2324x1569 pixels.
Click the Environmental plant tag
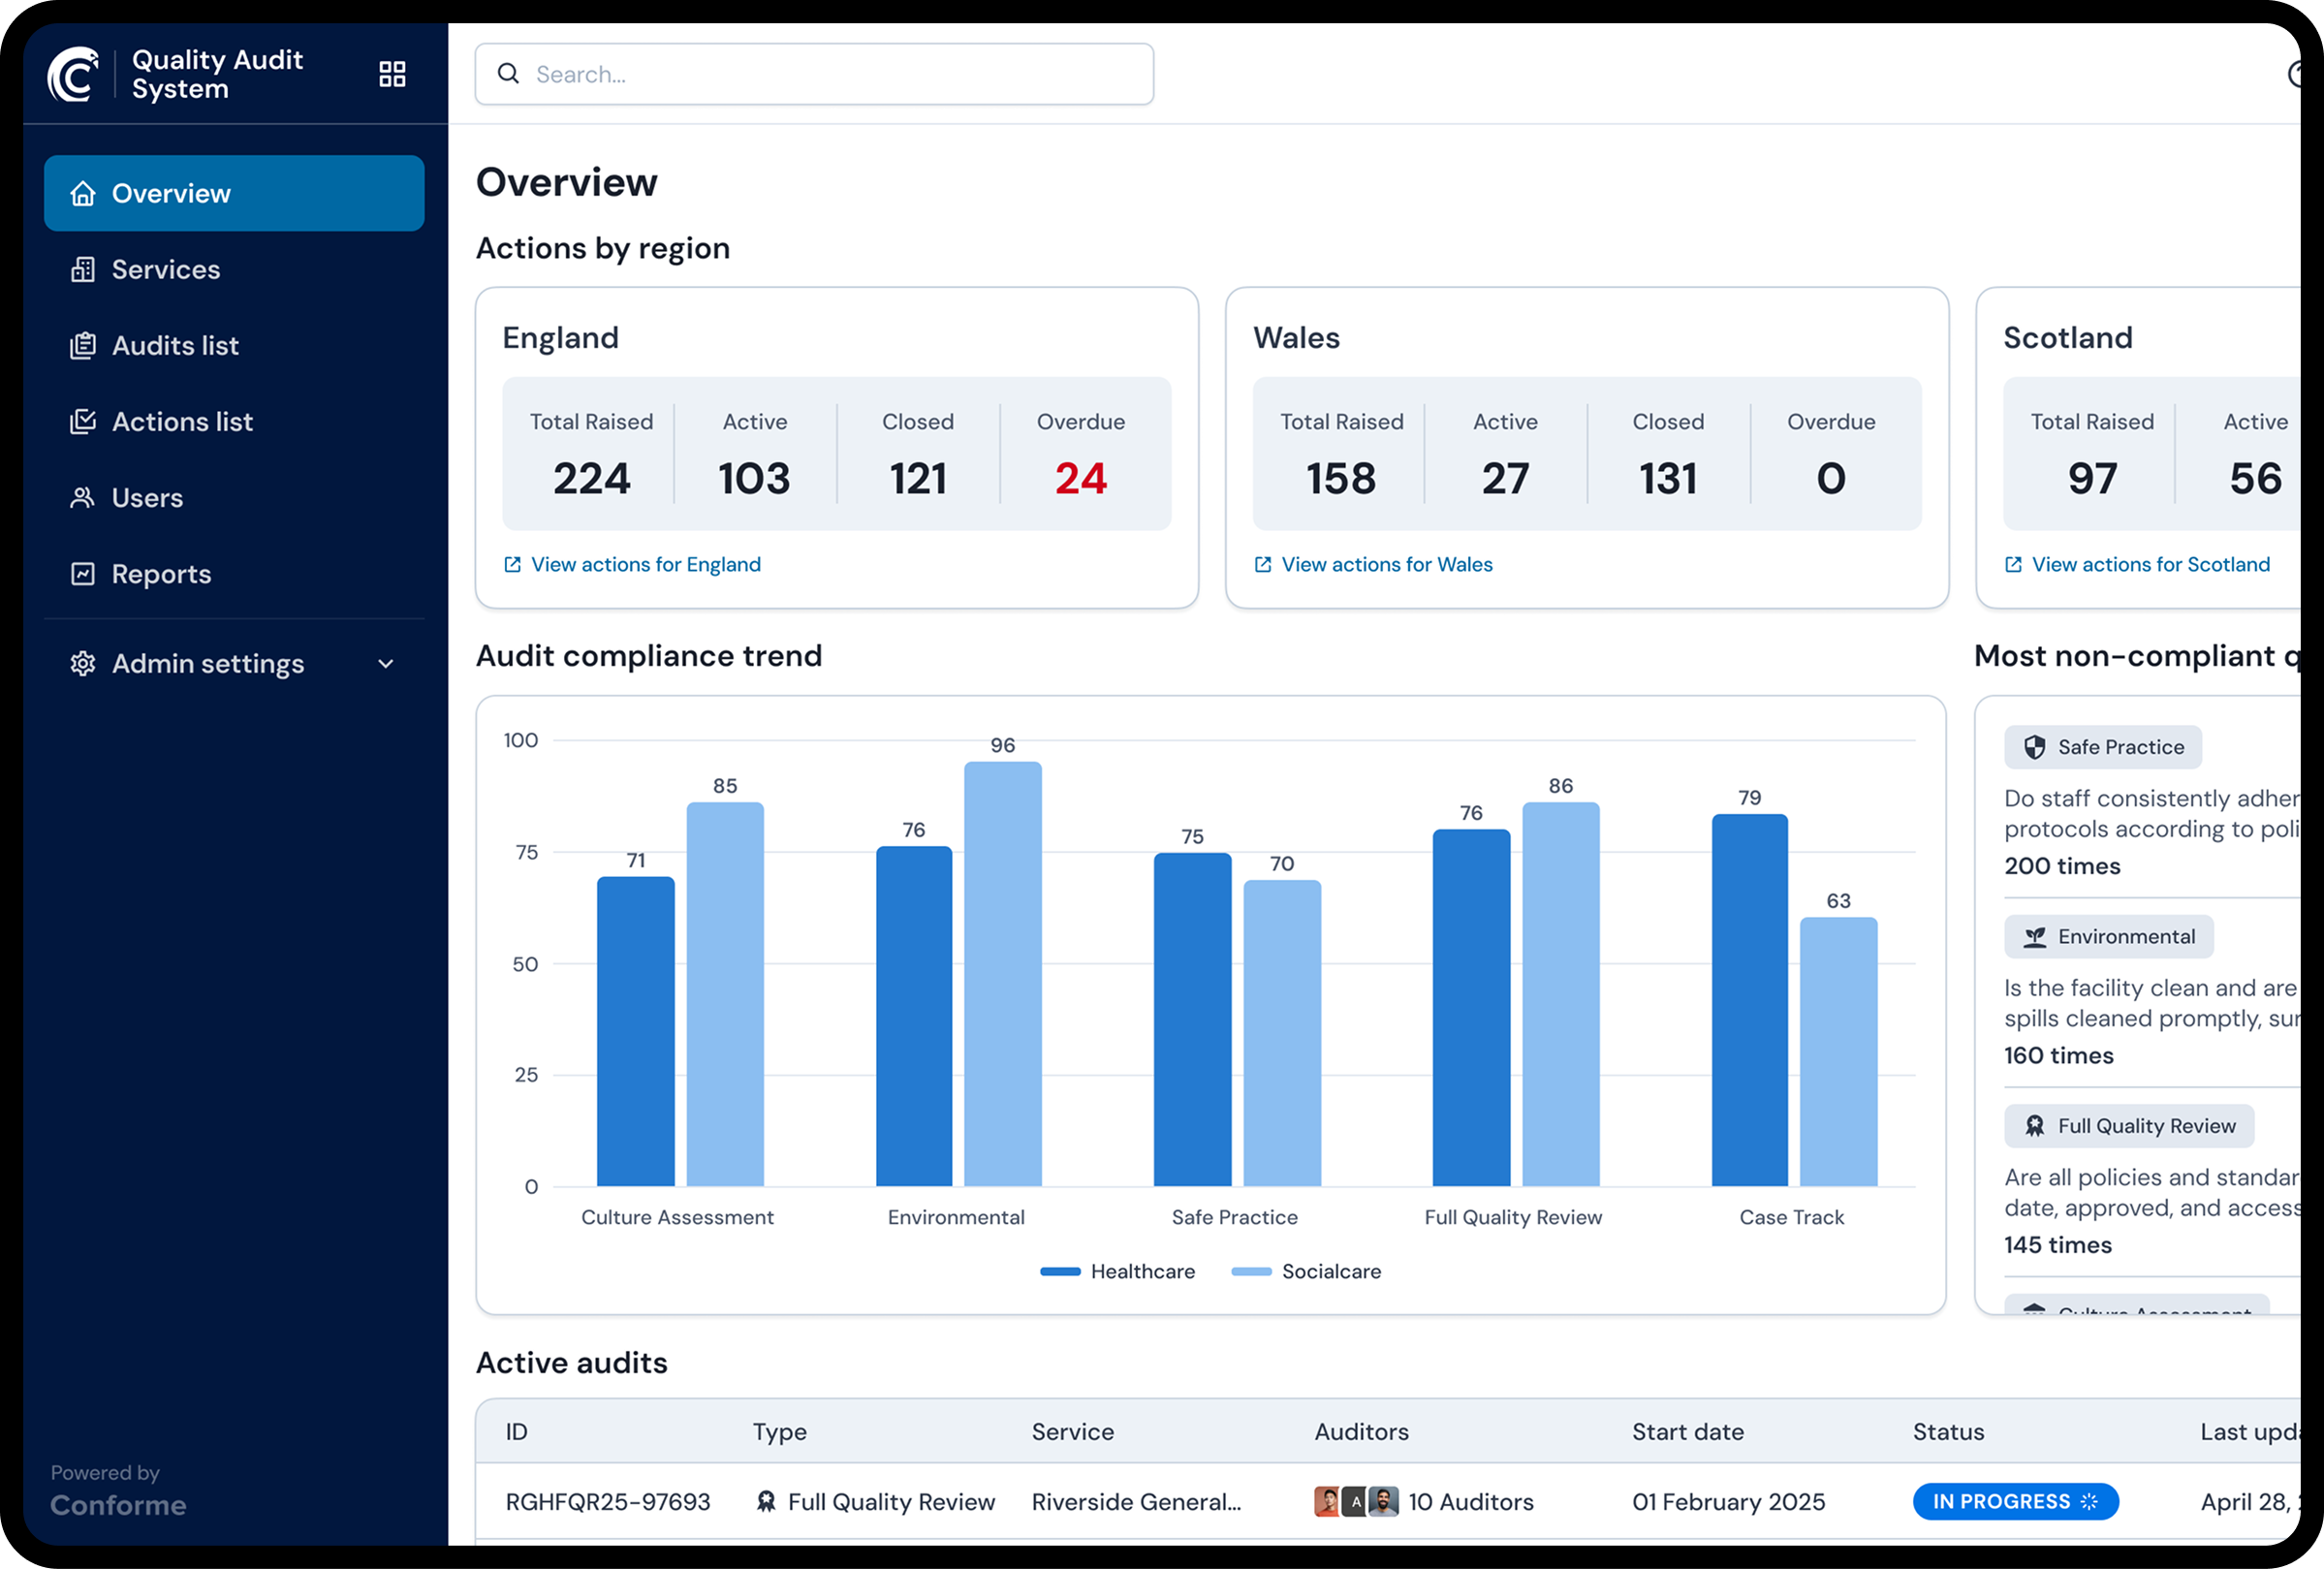[x=2108, y=937]
